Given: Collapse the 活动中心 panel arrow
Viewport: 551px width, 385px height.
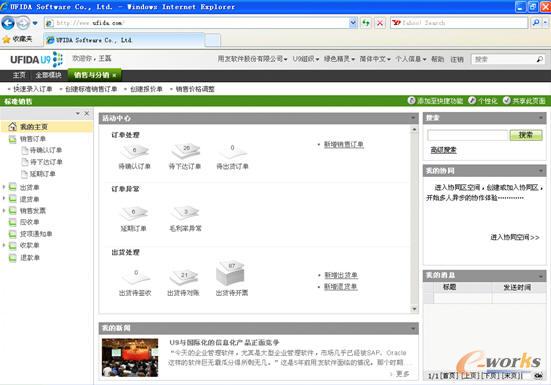Looking at the screenshot, I should (x=413, y=118).
